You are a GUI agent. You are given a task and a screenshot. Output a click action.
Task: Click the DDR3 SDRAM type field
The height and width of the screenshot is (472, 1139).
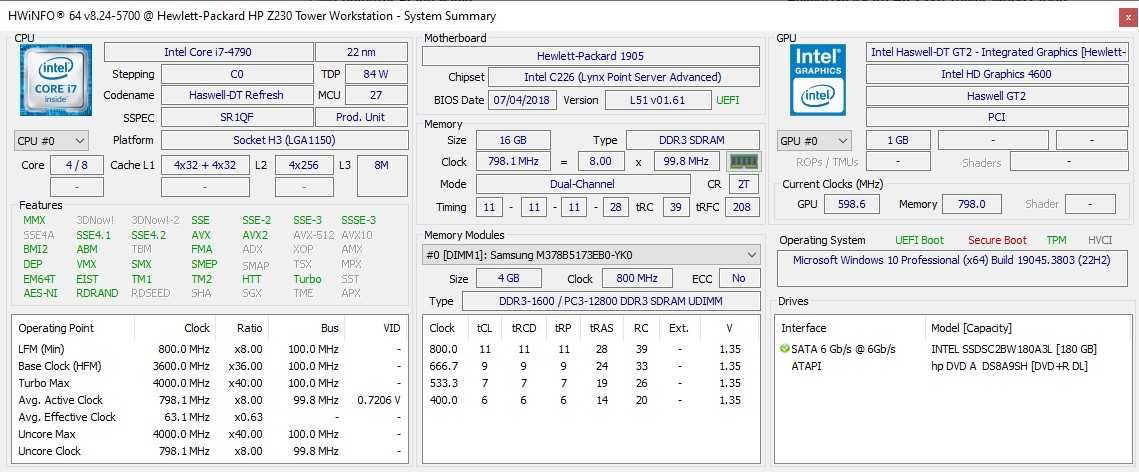point(693,140)
